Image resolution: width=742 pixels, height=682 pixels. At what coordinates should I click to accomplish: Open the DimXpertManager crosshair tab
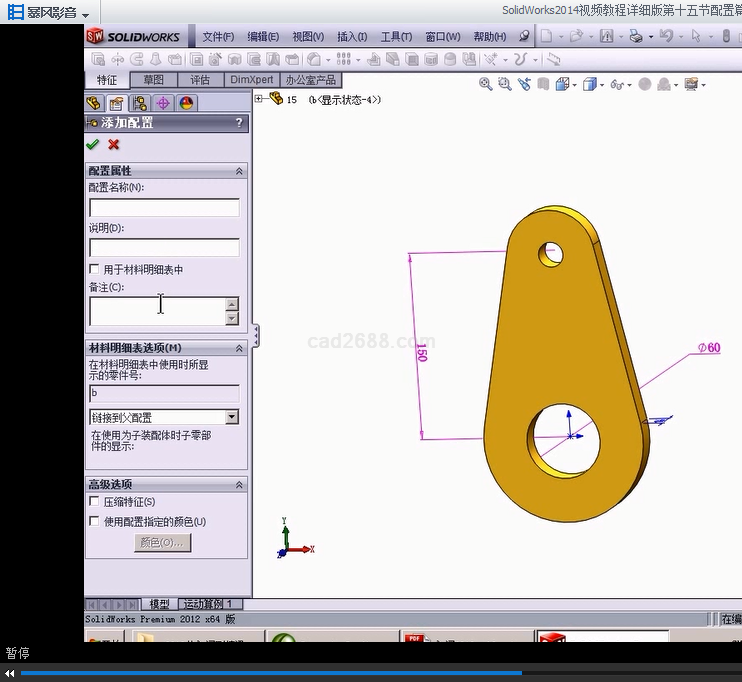point(163,103)
